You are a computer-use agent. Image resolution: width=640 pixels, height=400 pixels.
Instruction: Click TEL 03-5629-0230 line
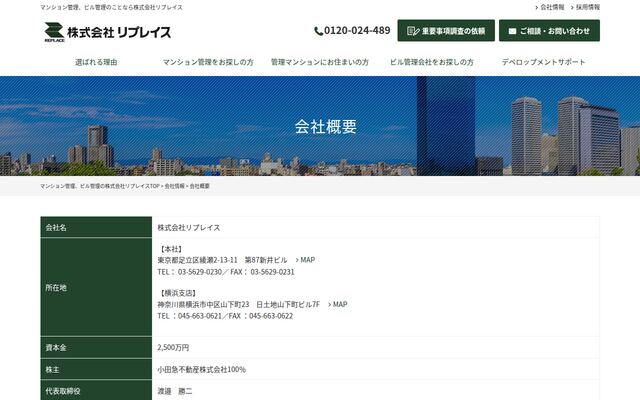(226, 272)
